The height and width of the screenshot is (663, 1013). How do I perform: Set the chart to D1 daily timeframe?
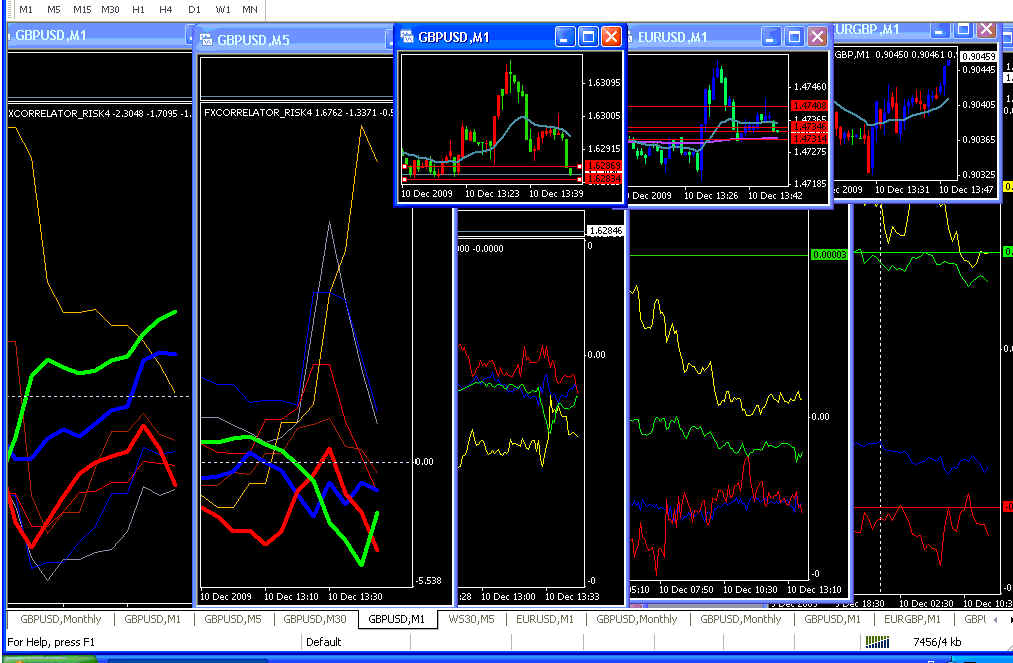pyautogui.click(x=194, y=9)
